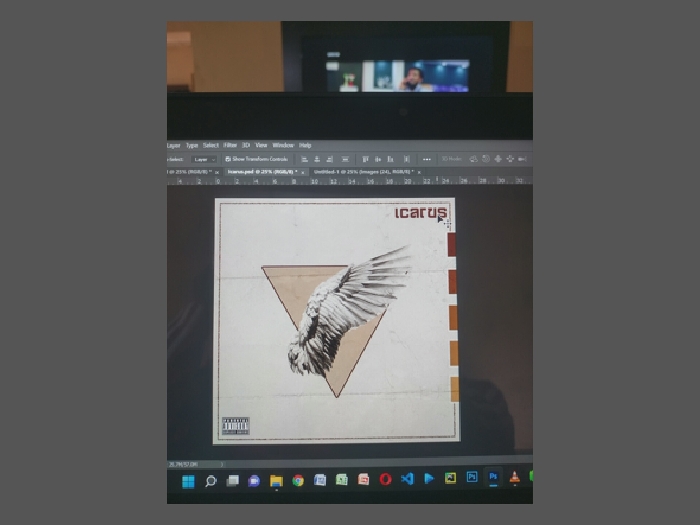The height and width of the screenshot is (525, 700).
Task: Align top edges of layers
Action: [365, 159]
